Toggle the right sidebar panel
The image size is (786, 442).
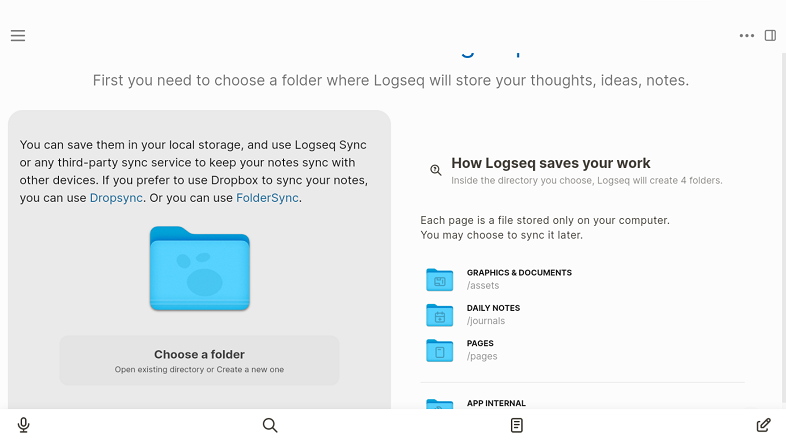click(x=770, y=36)
